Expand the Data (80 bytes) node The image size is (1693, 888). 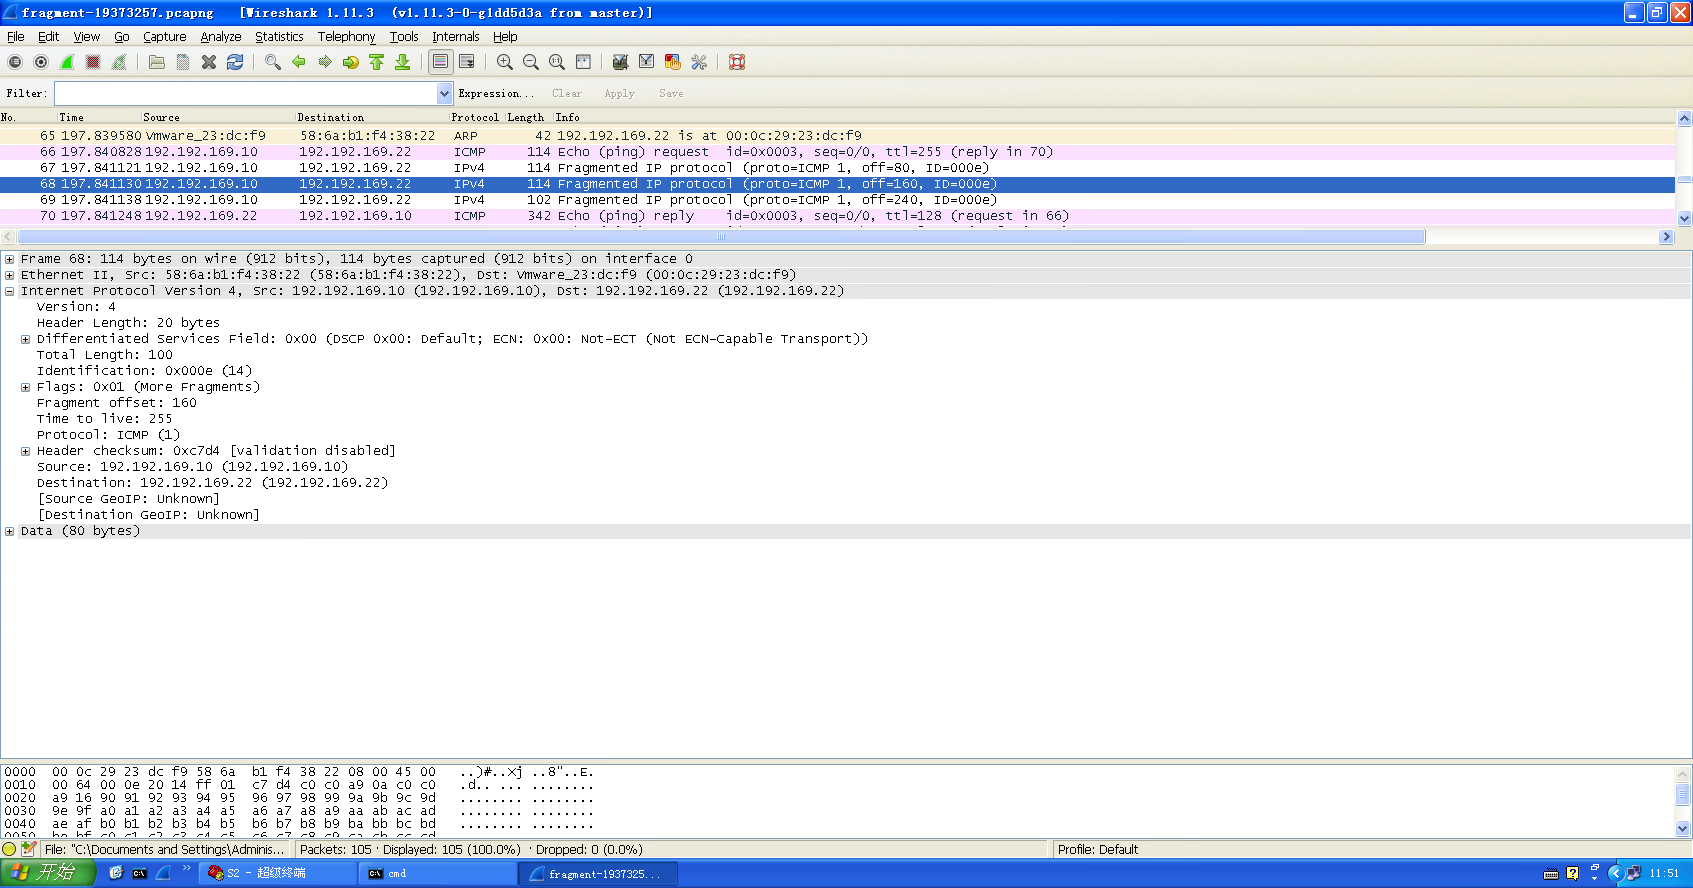tap(9, 531)
